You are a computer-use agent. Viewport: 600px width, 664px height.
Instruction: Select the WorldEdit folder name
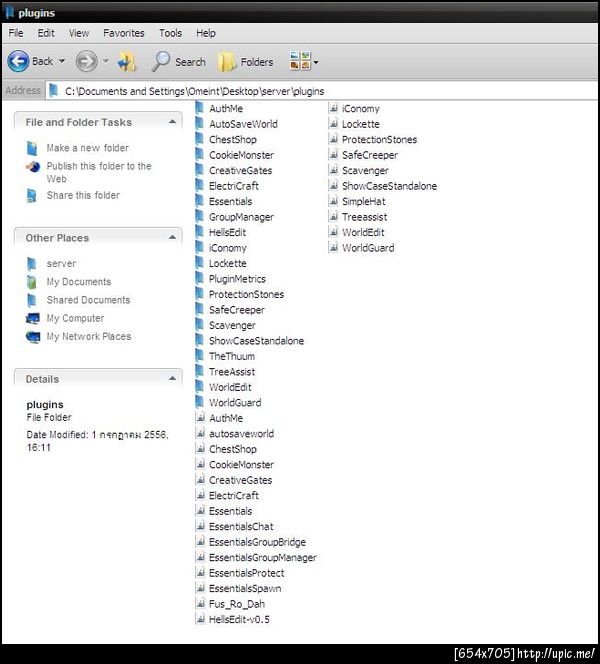click(230, 387)
